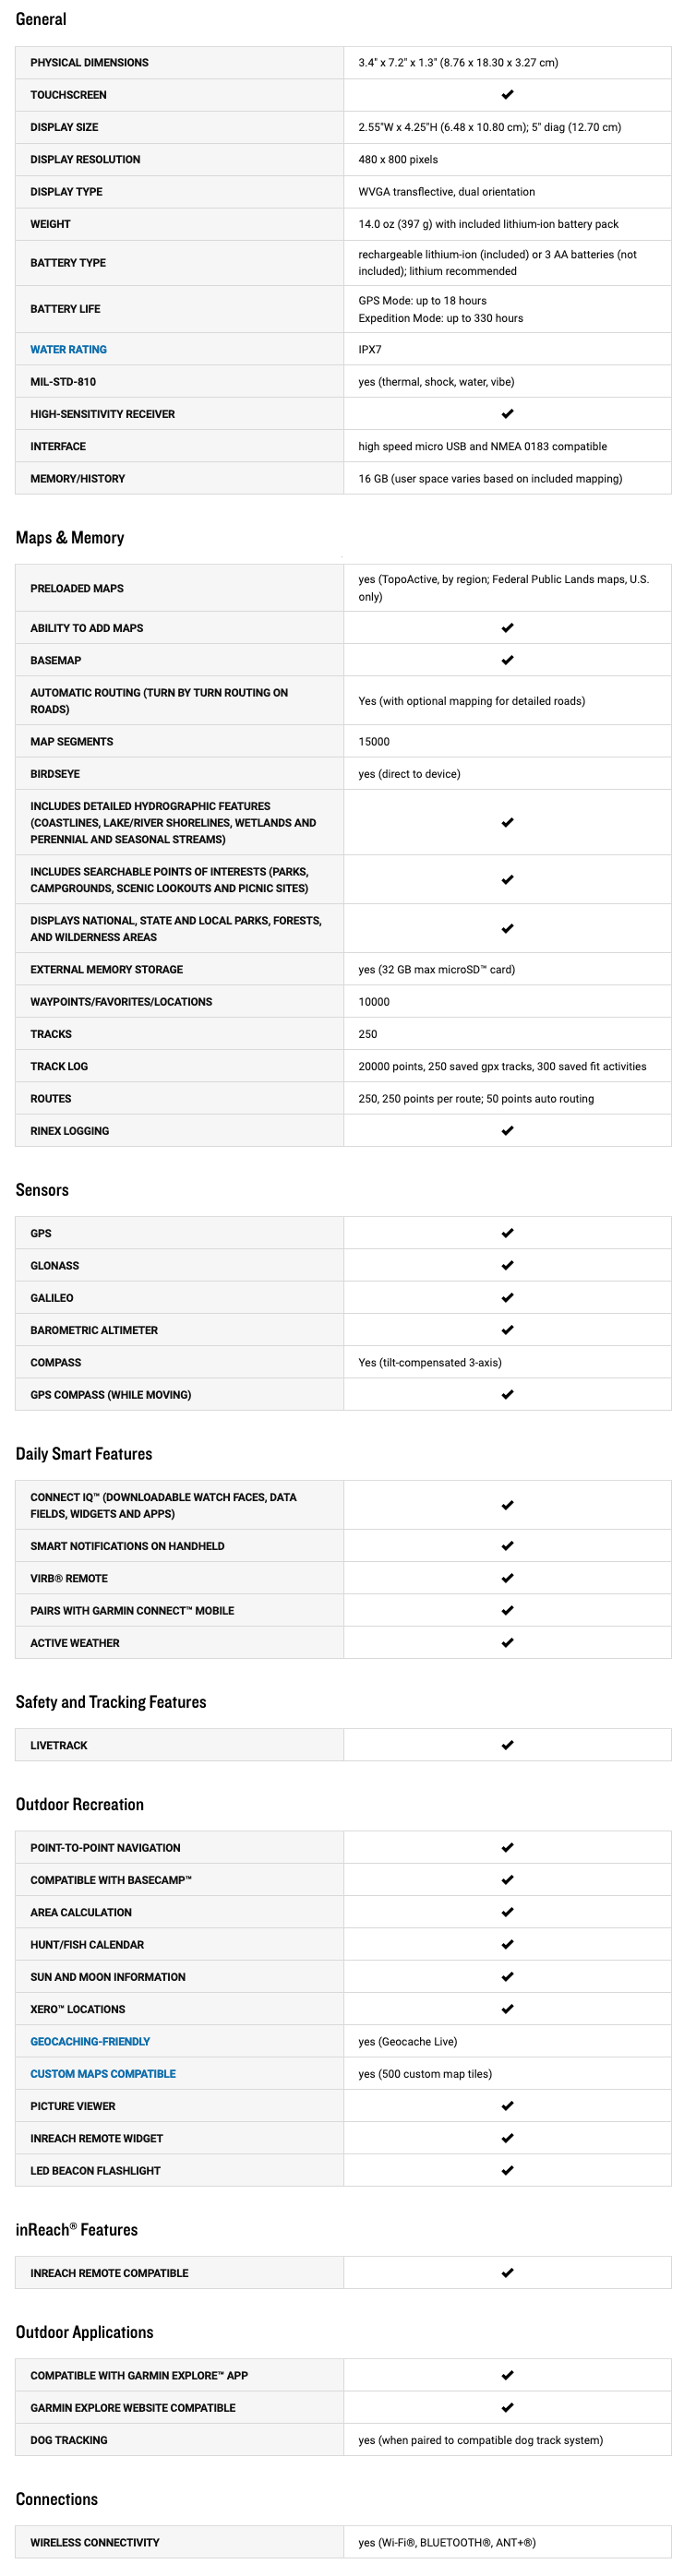Image resolution: width=684 pixels, height=2576 pixels.
Task: Open the Geocaching-Friendly link
Action: click(x=90, y=2041)
